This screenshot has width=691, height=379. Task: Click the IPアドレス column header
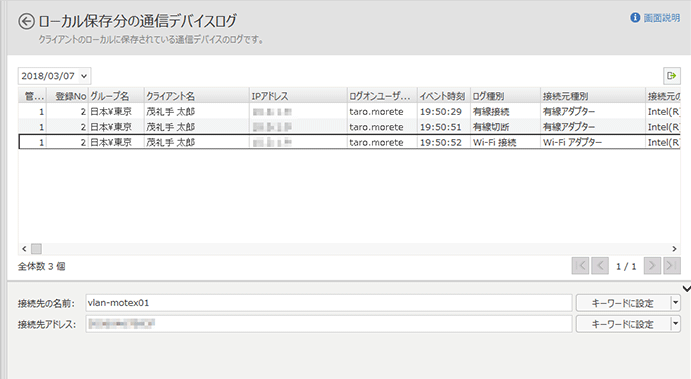tap(298, 96)
